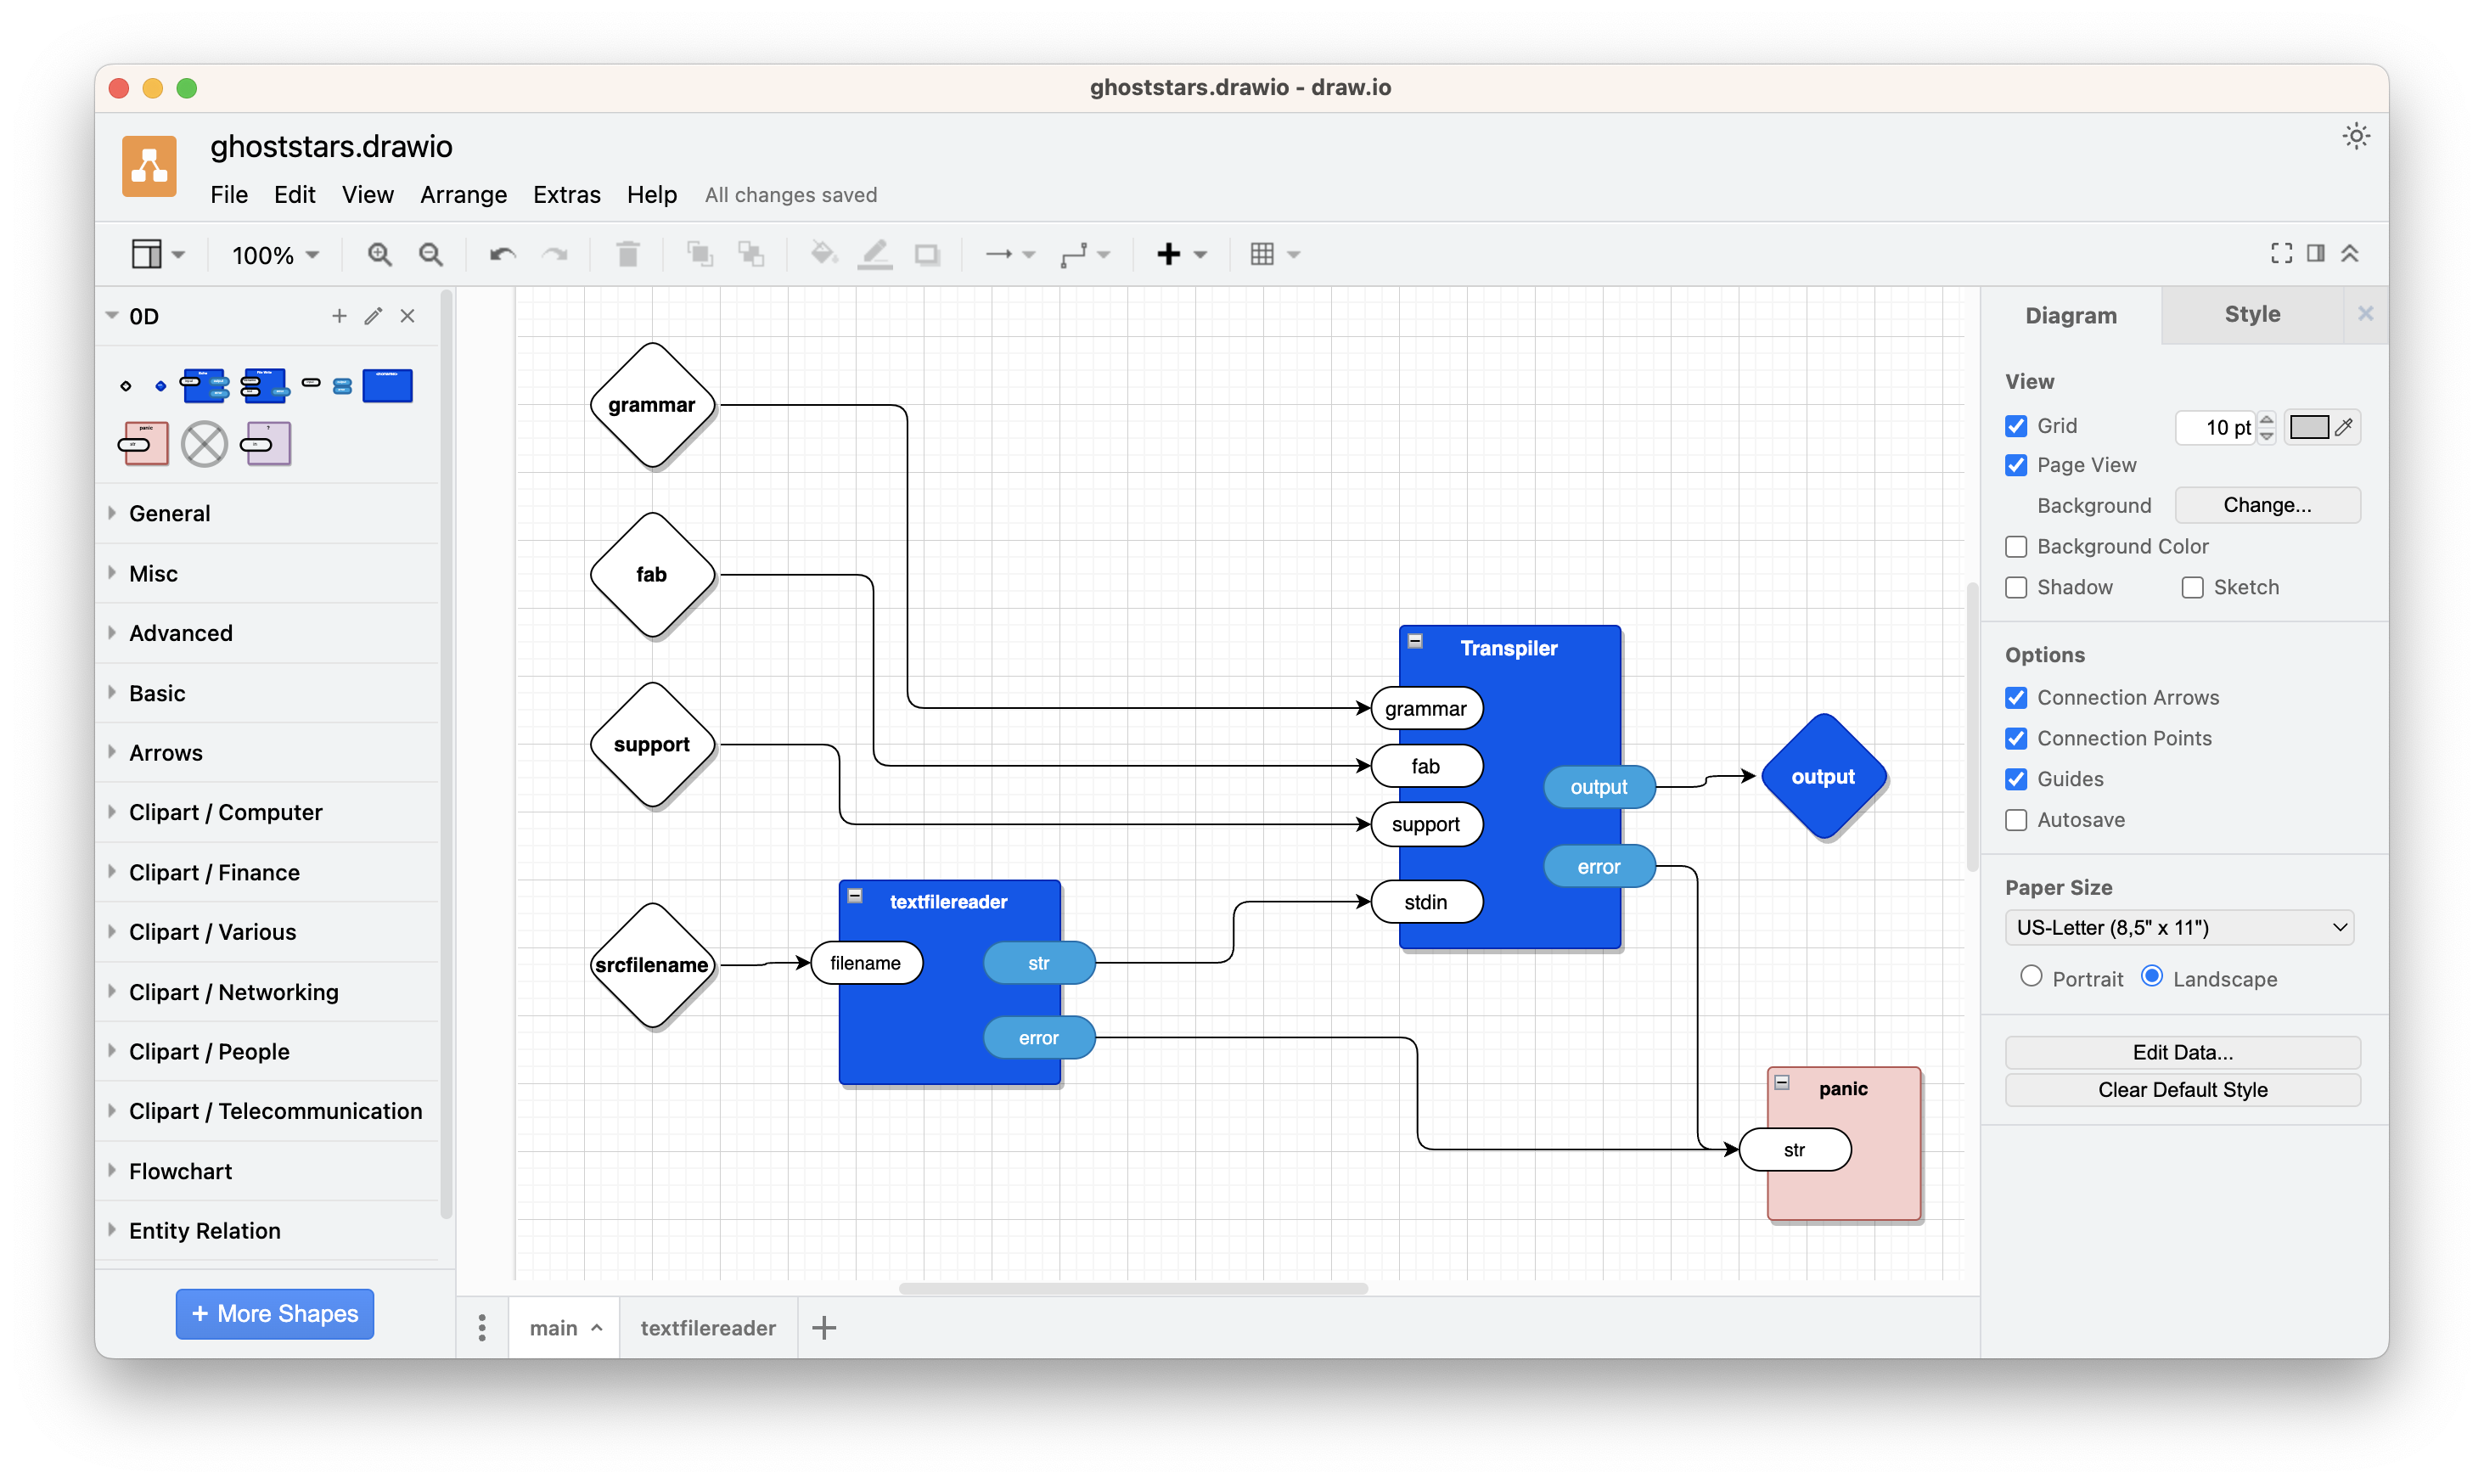
Task: Open the Extras menu
Action: [566, 194]
